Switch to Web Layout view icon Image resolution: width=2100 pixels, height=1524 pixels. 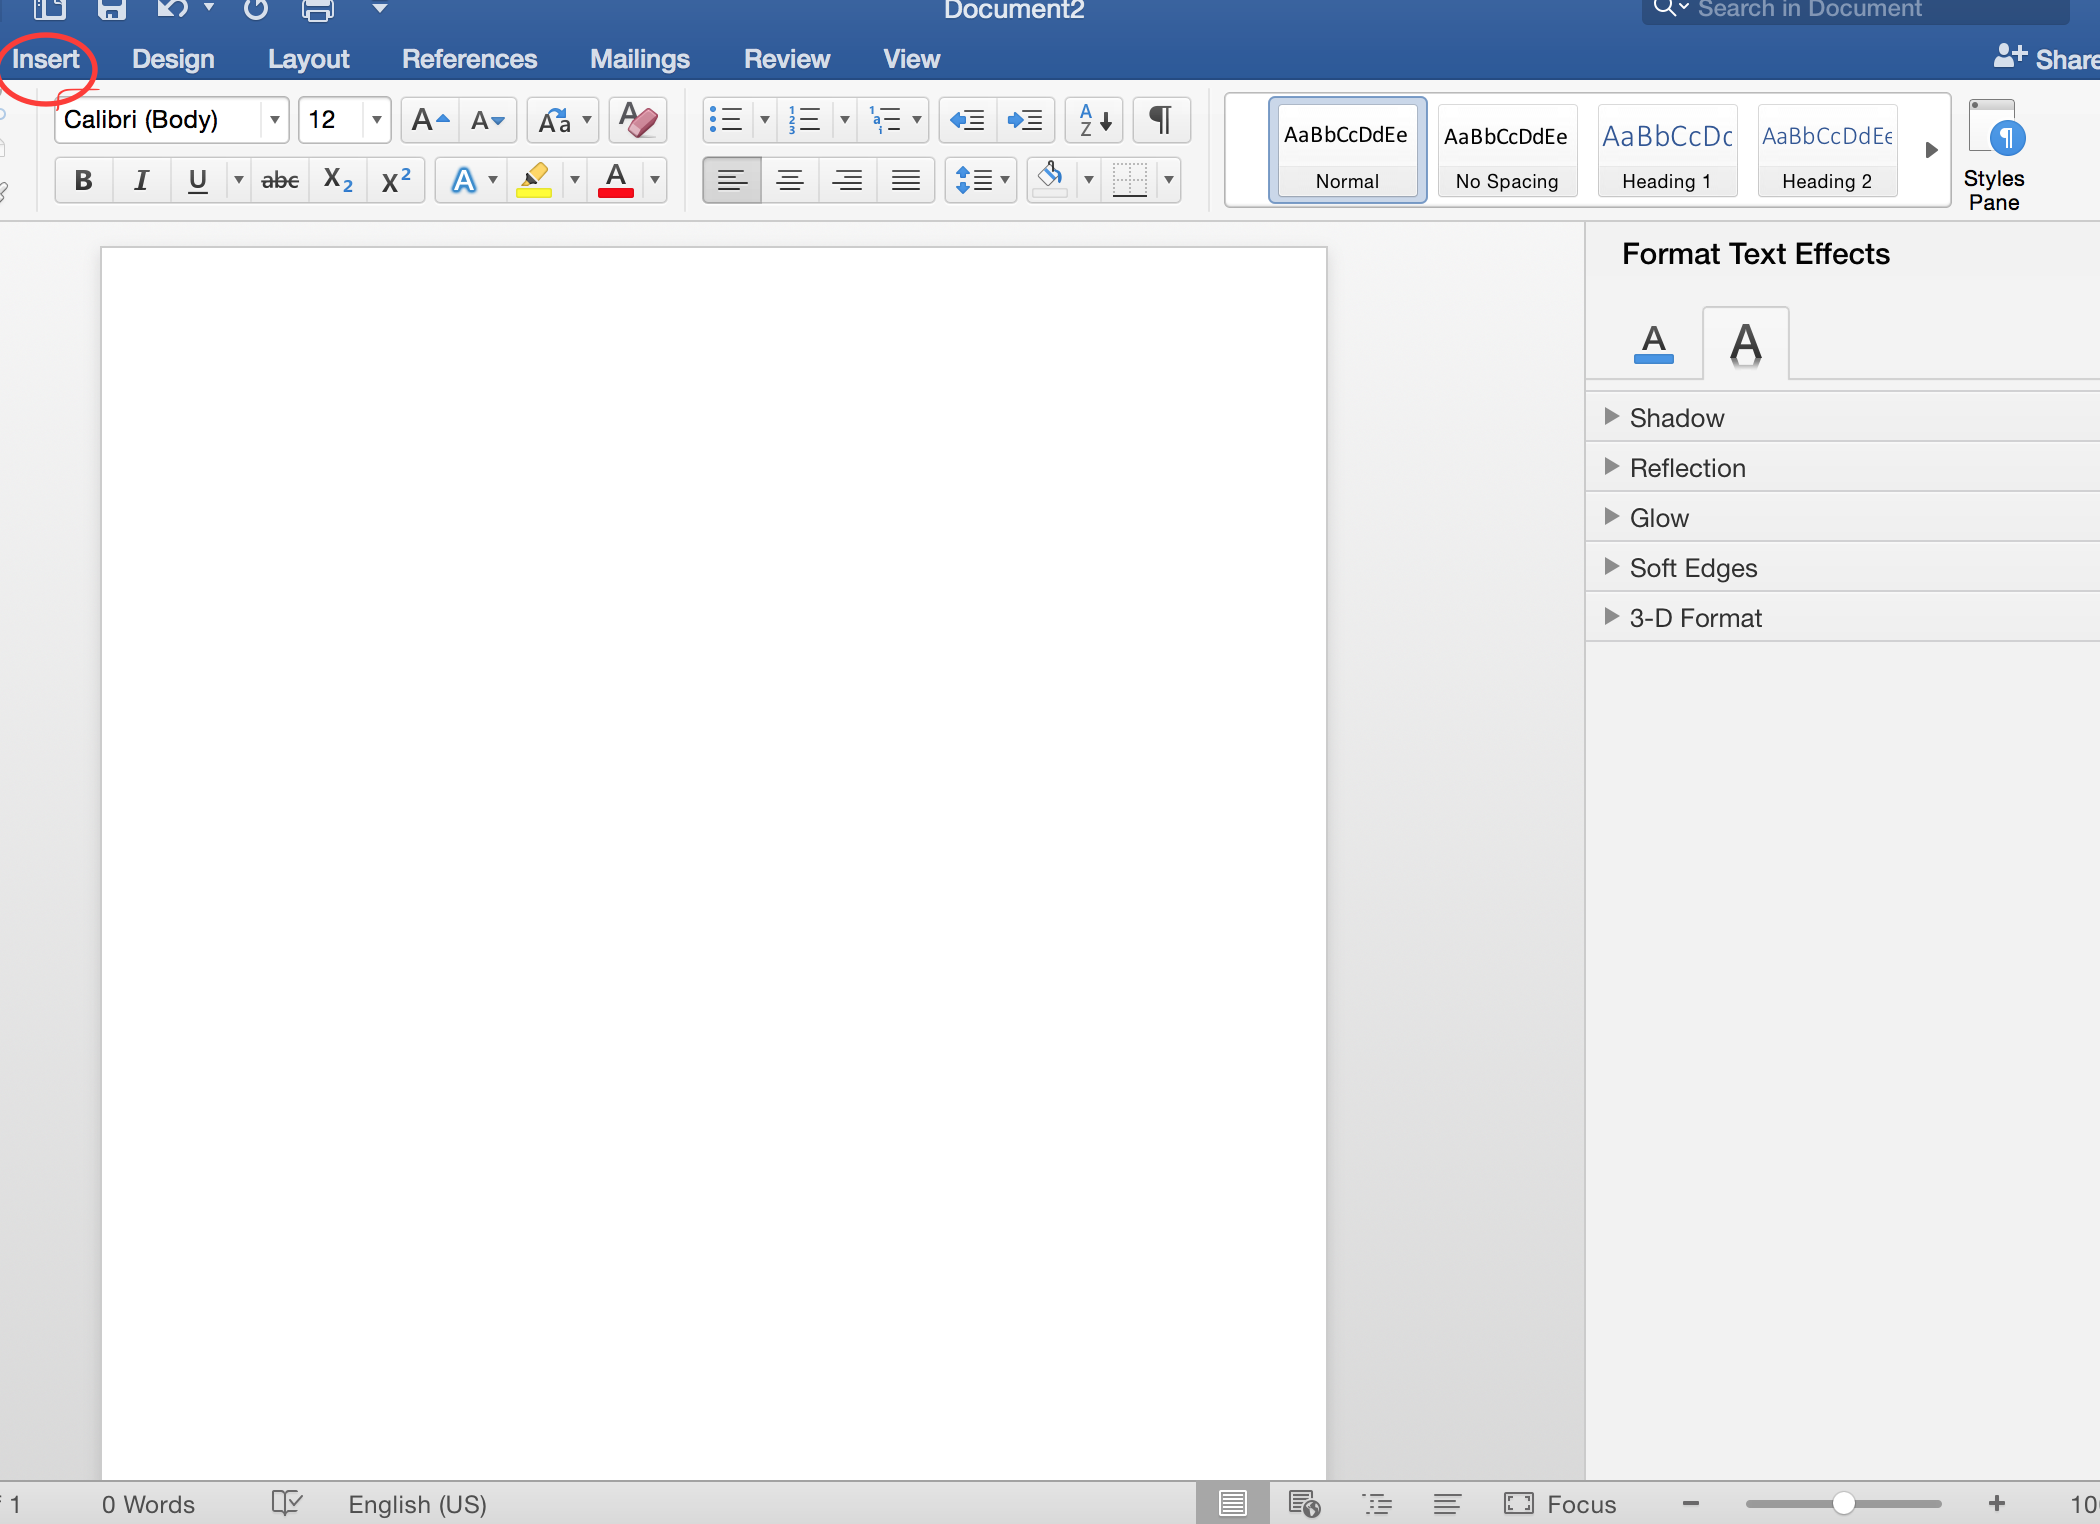tap(1304, 1503)
